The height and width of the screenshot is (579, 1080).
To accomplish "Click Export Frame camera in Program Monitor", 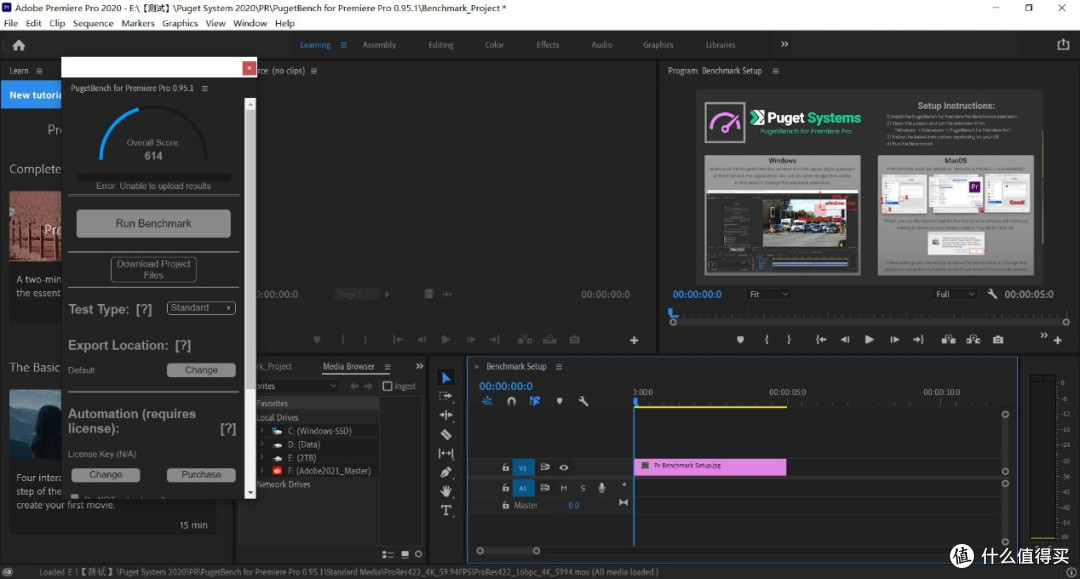I will (997, 339).
